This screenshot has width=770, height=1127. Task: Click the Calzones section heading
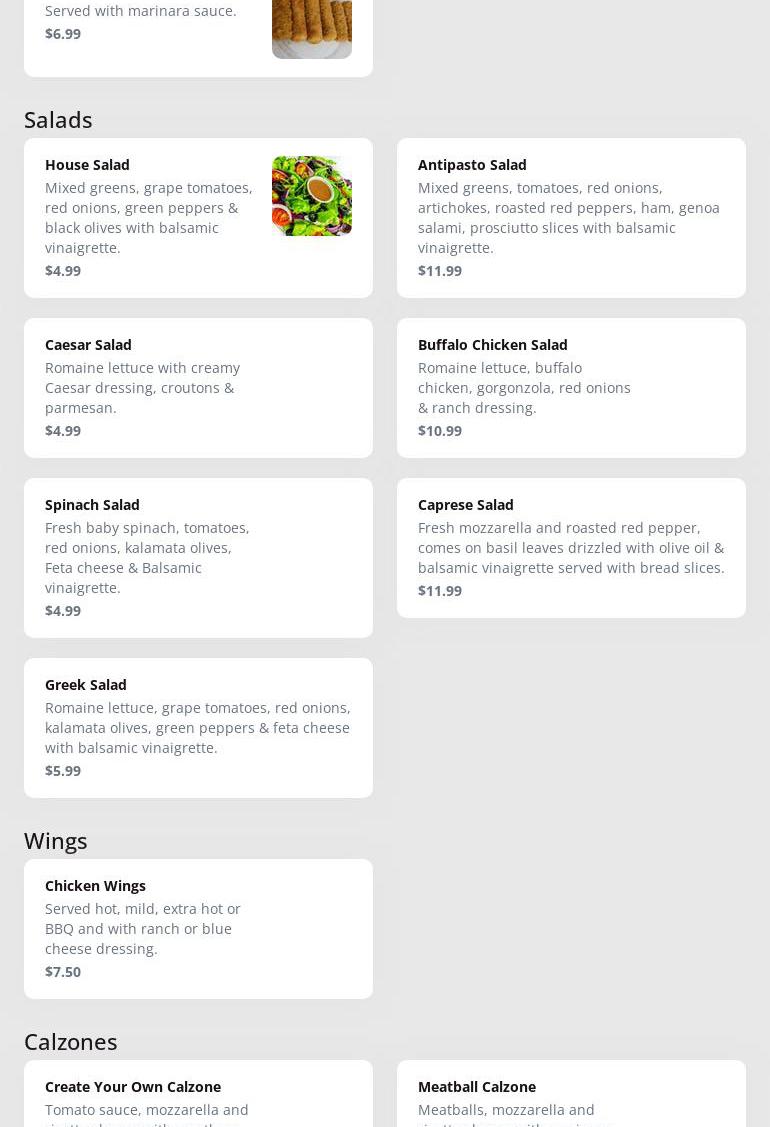pos(70,1042)
